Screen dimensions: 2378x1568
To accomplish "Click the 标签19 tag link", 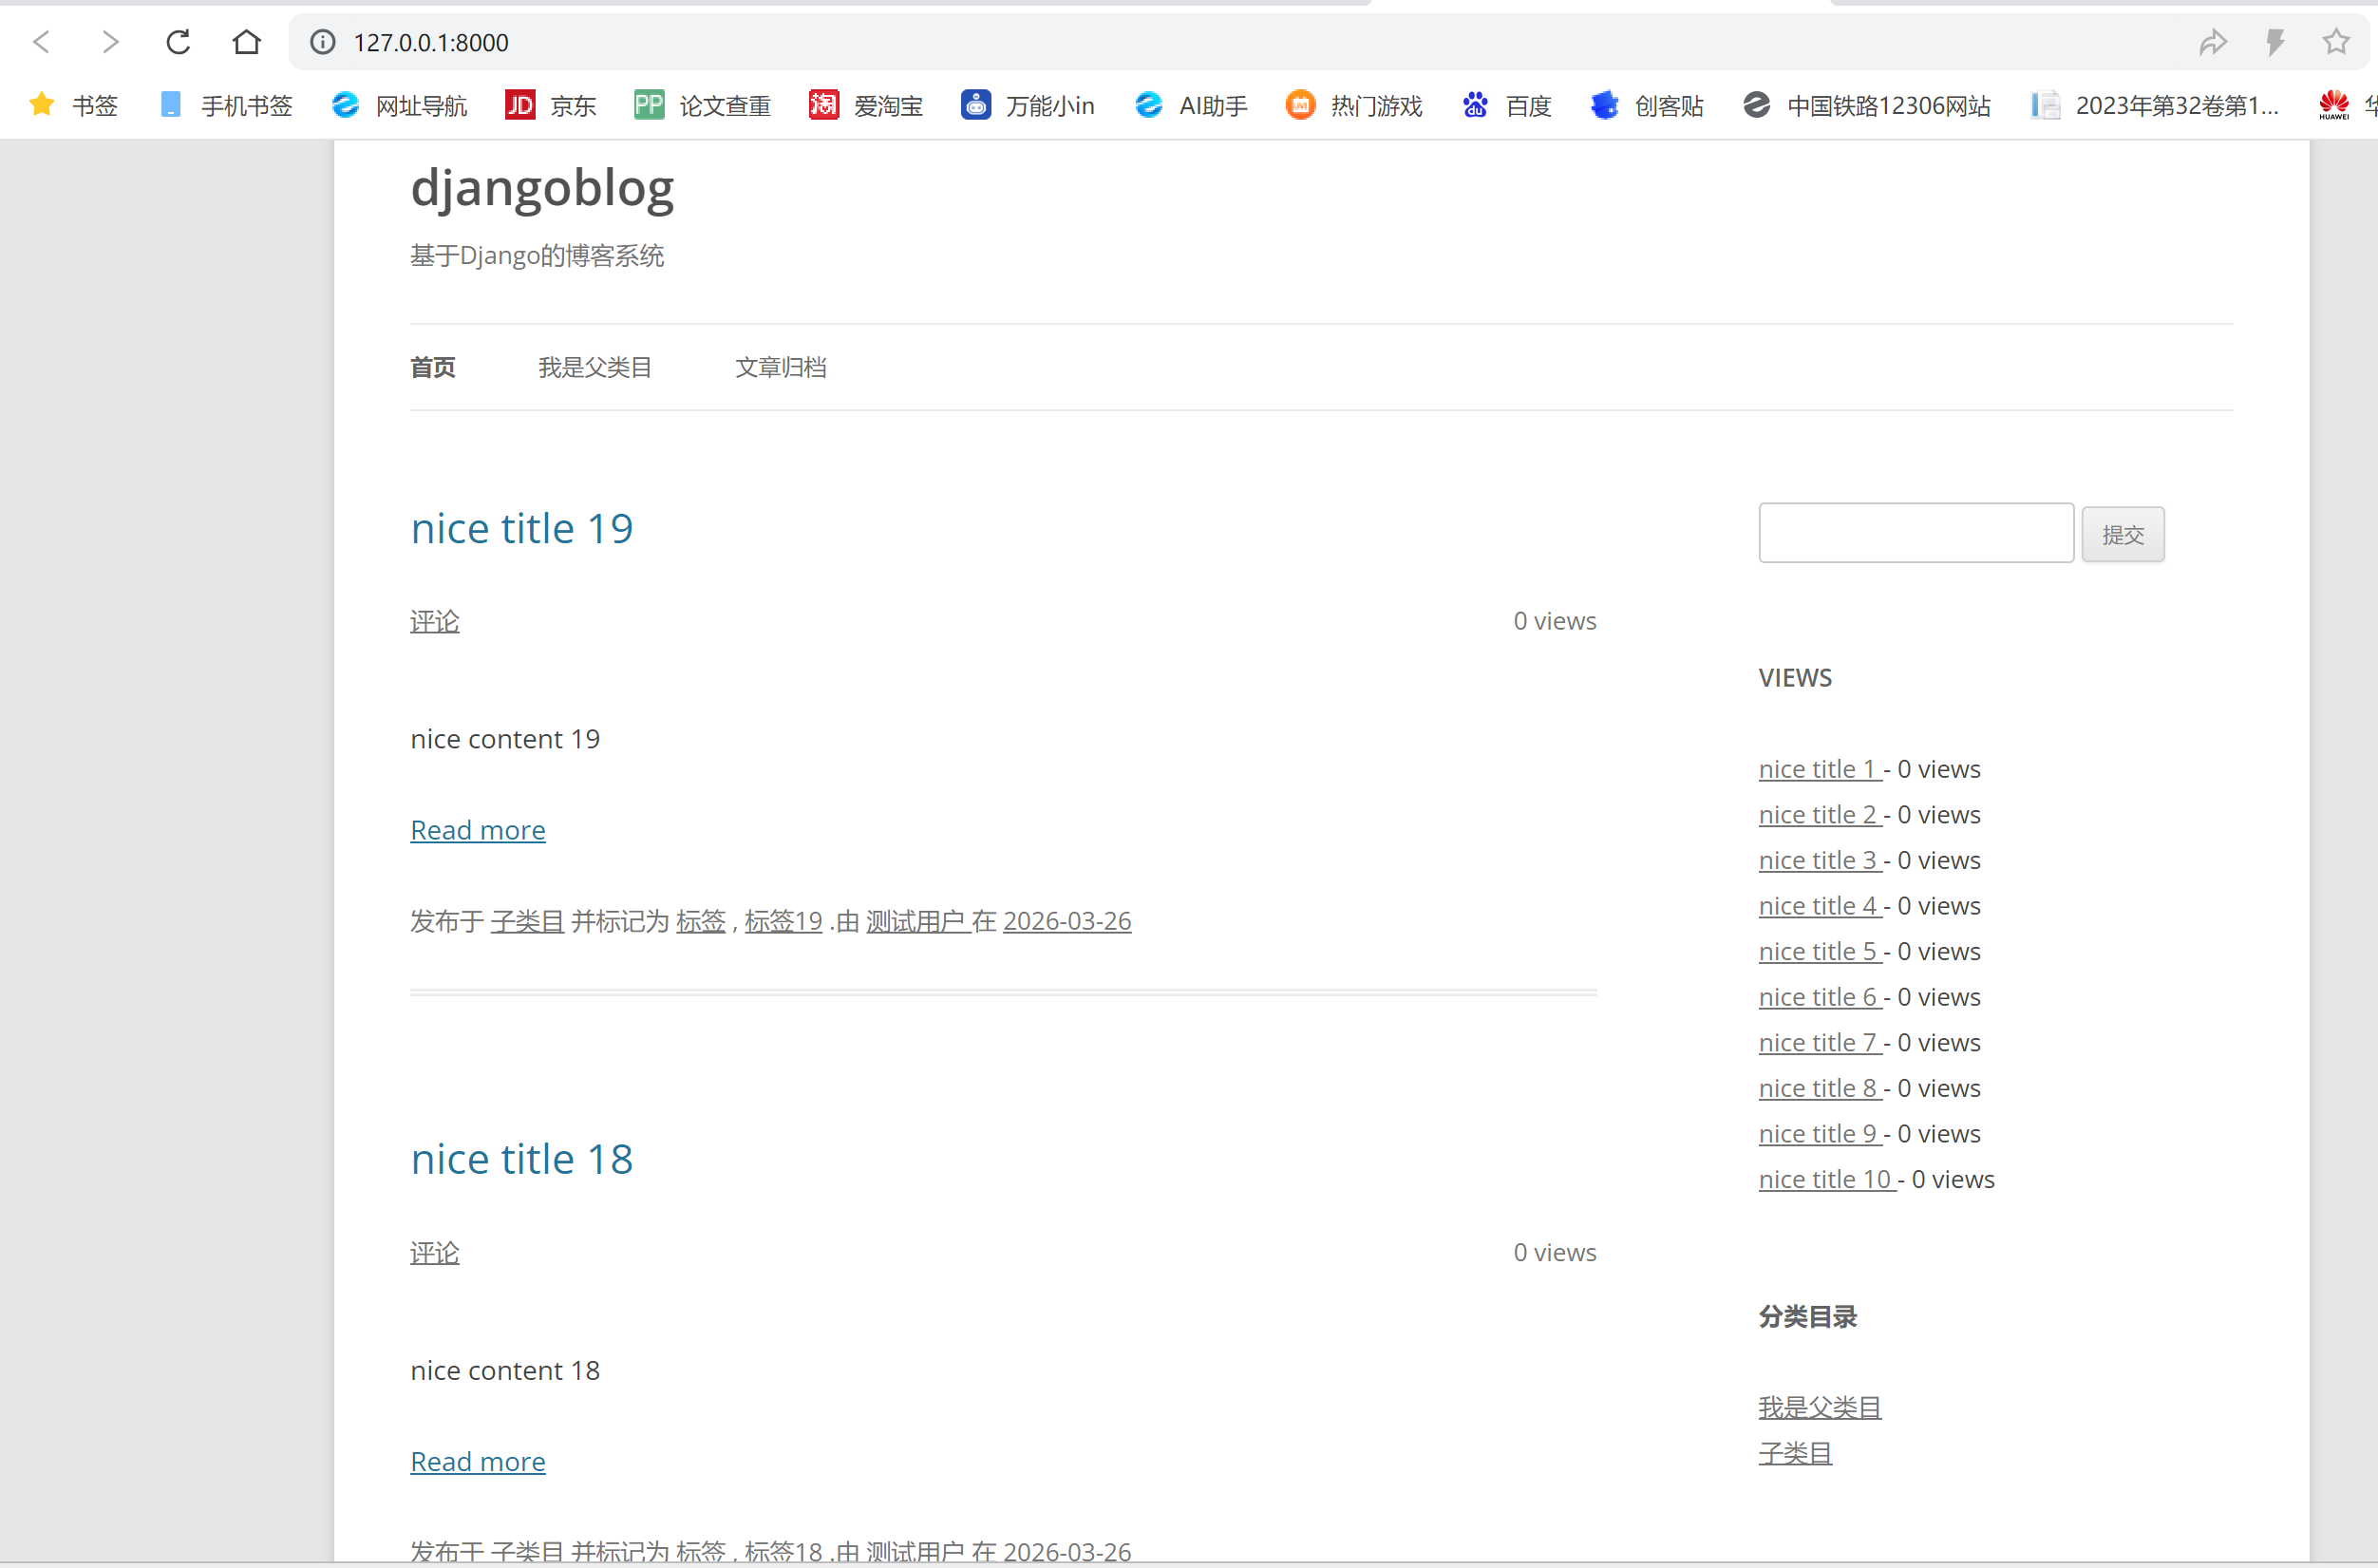I will pyautogui.click(x=783, y=921).
